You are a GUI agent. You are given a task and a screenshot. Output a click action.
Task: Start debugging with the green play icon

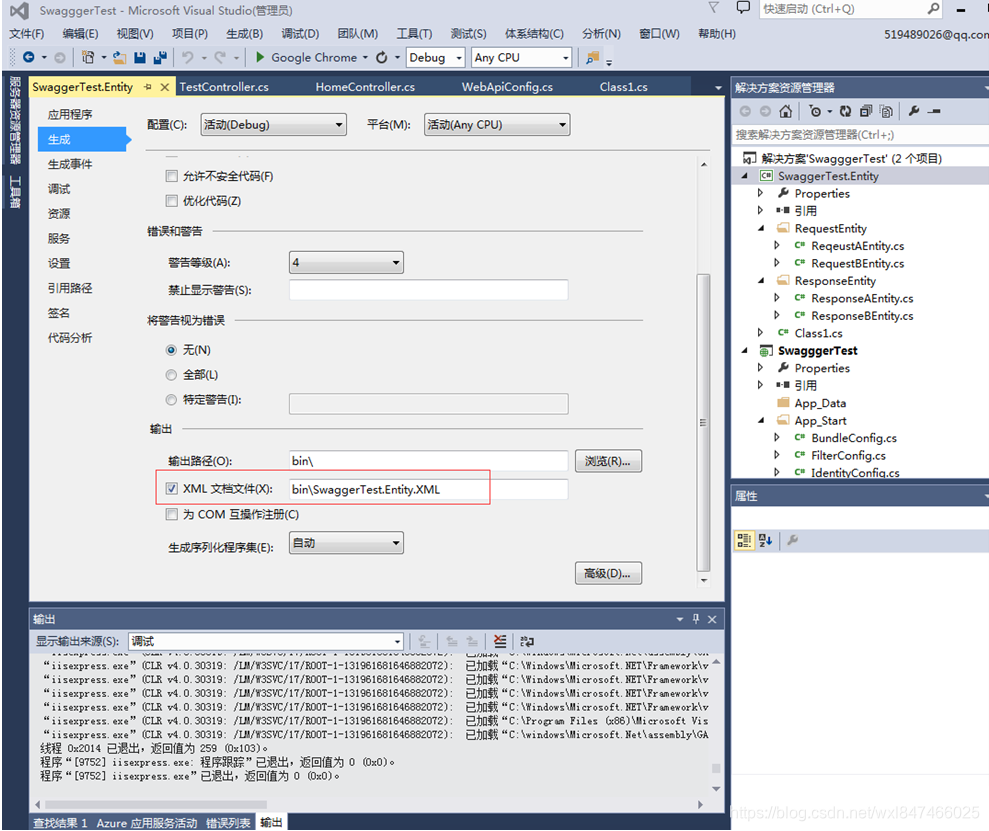[x=259, y=57]
